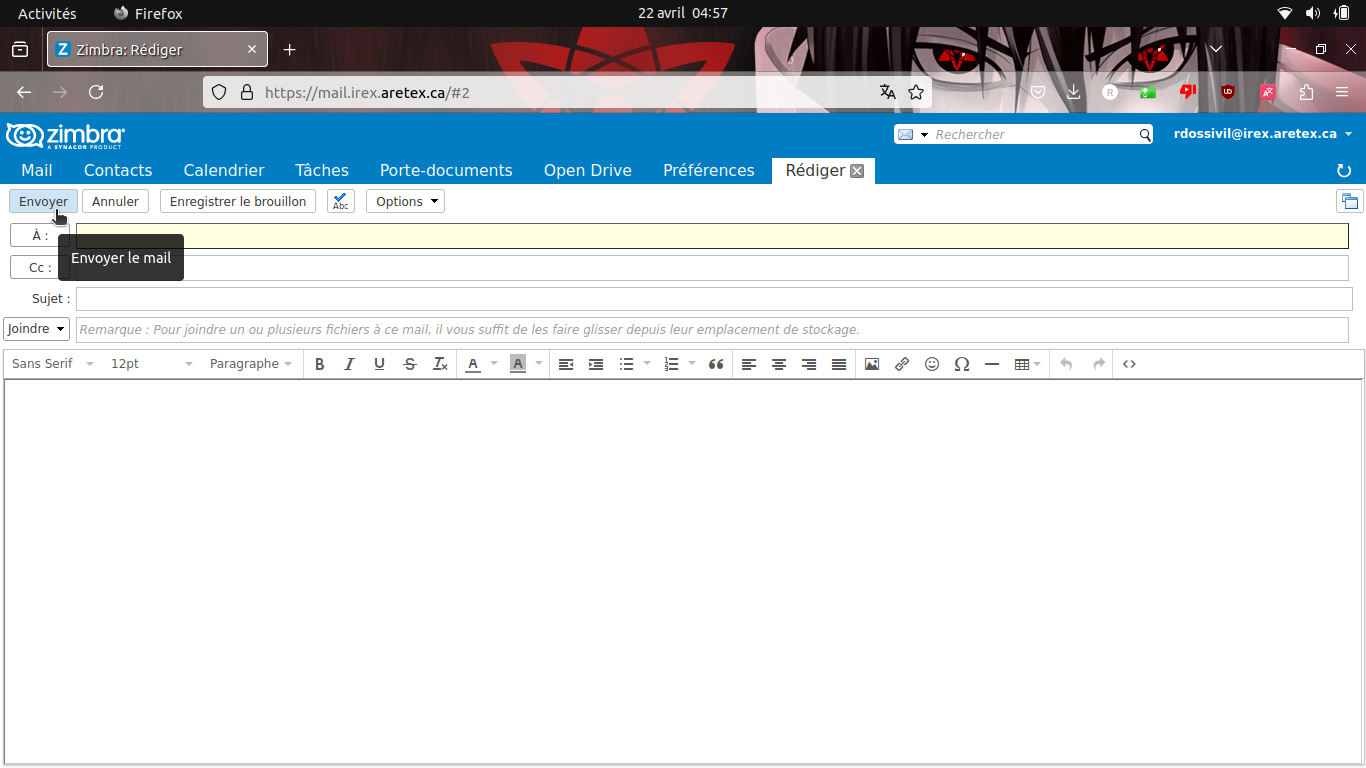Click into the Sujet field
The image size is (1366, 768).
tap(714, 299)
